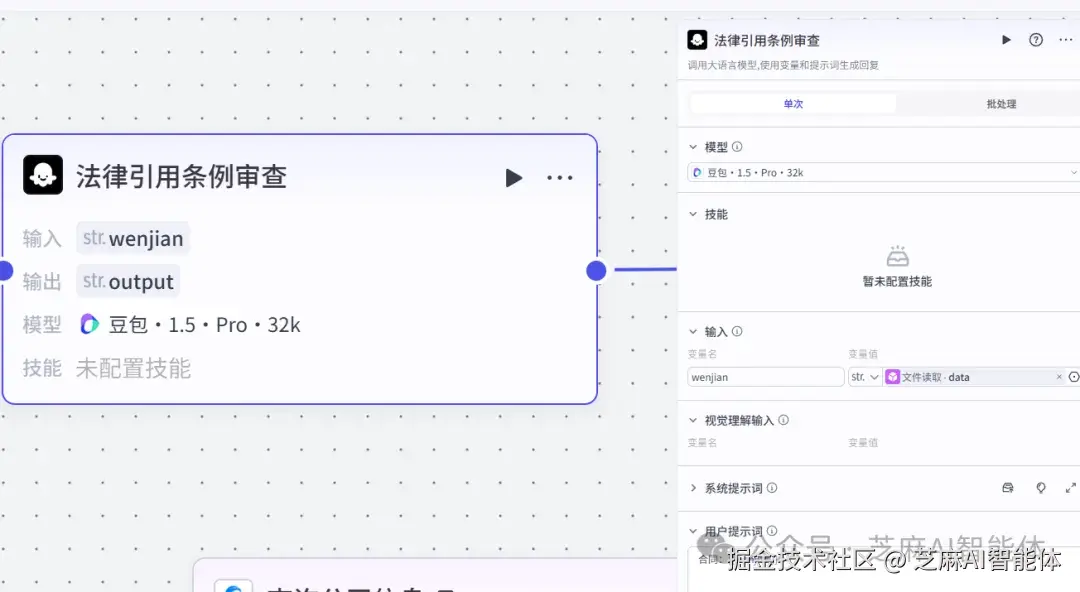Viewport: 1080px width, 592px height.
Task: Remove the 文件读取·data variable reference
Action: (1059, 377)
